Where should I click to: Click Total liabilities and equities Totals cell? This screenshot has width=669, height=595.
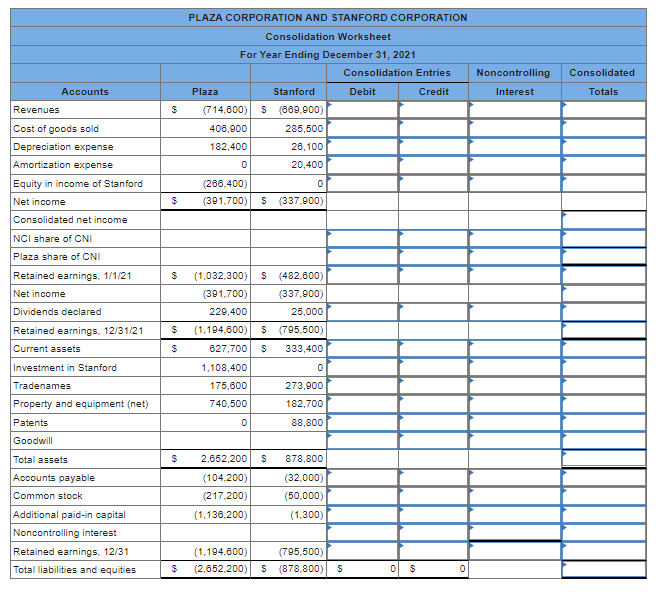(604, 569)
